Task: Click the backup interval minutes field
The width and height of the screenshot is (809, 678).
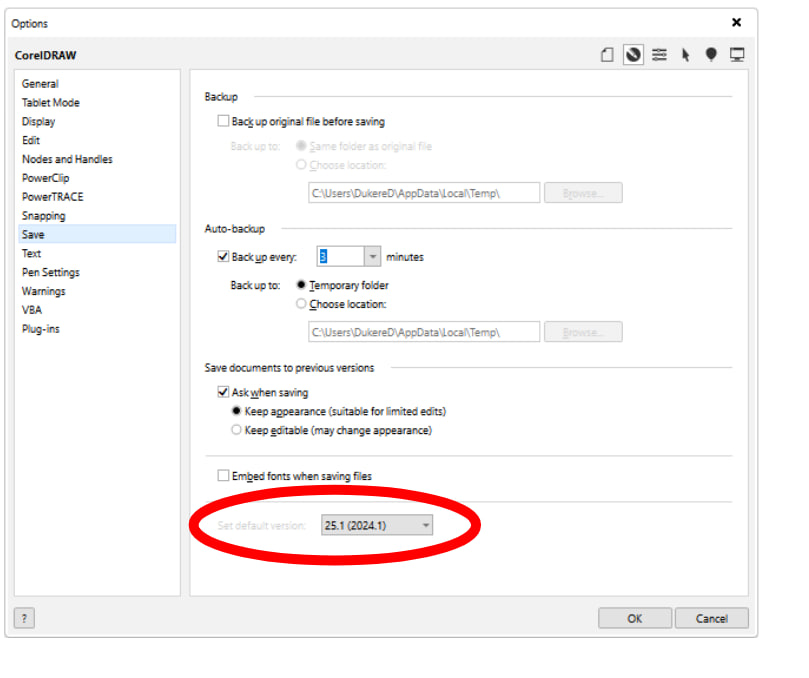Action: [341, 256]
